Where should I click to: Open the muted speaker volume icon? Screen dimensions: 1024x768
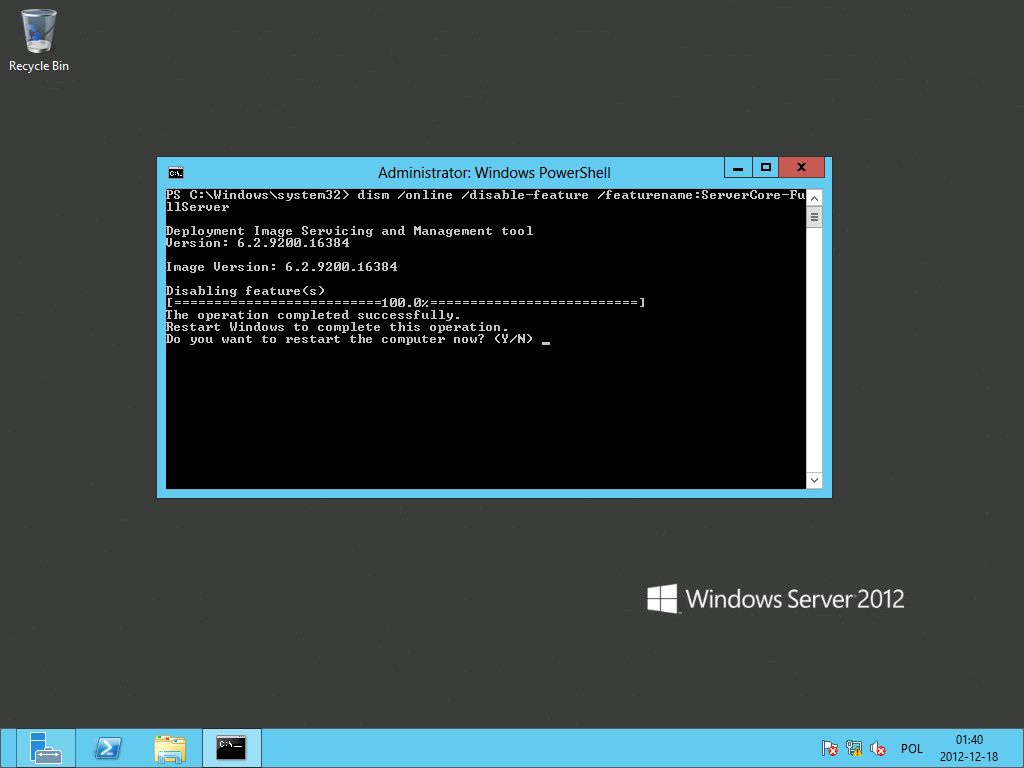pyautogui.click(x=878, y=748)
